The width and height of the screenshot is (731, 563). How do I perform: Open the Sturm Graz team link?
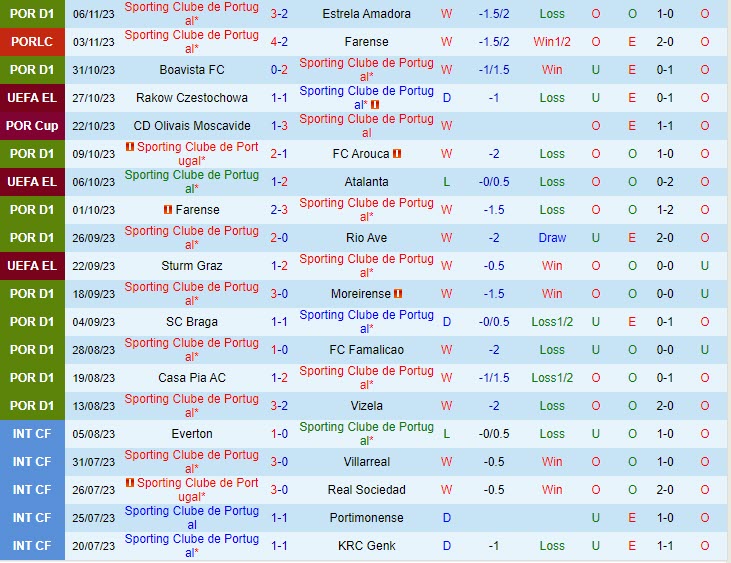click(x=192, y=266)
